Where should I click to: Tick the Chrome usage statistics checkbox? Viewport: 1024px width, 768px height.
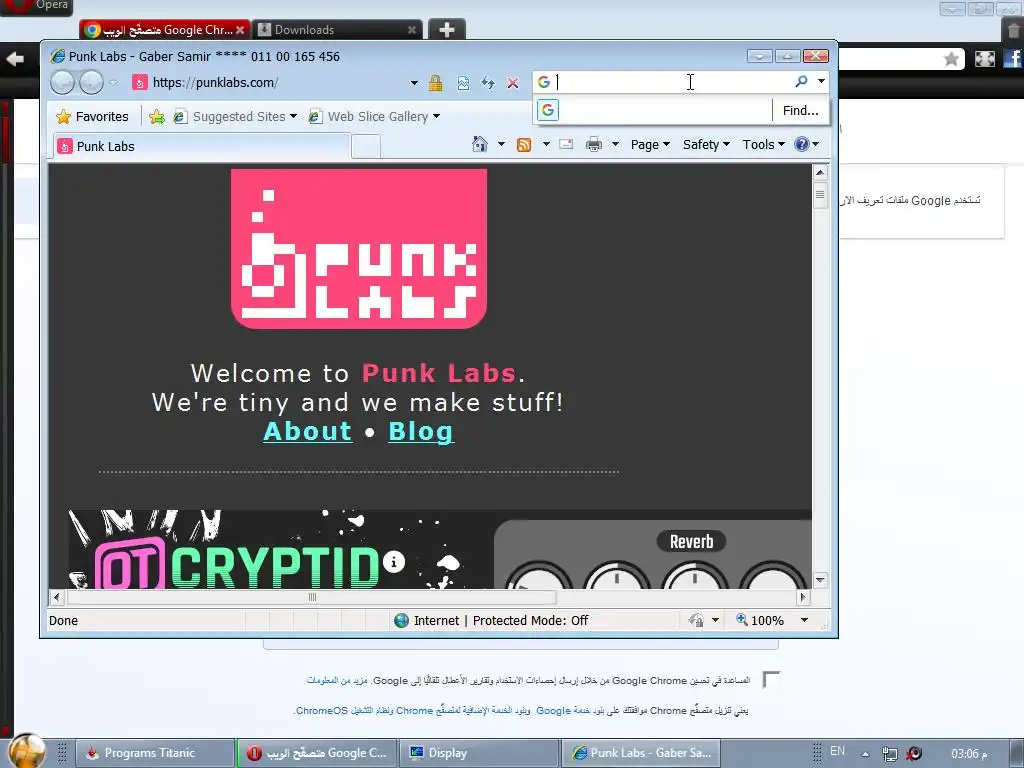(x=771, y=680)
